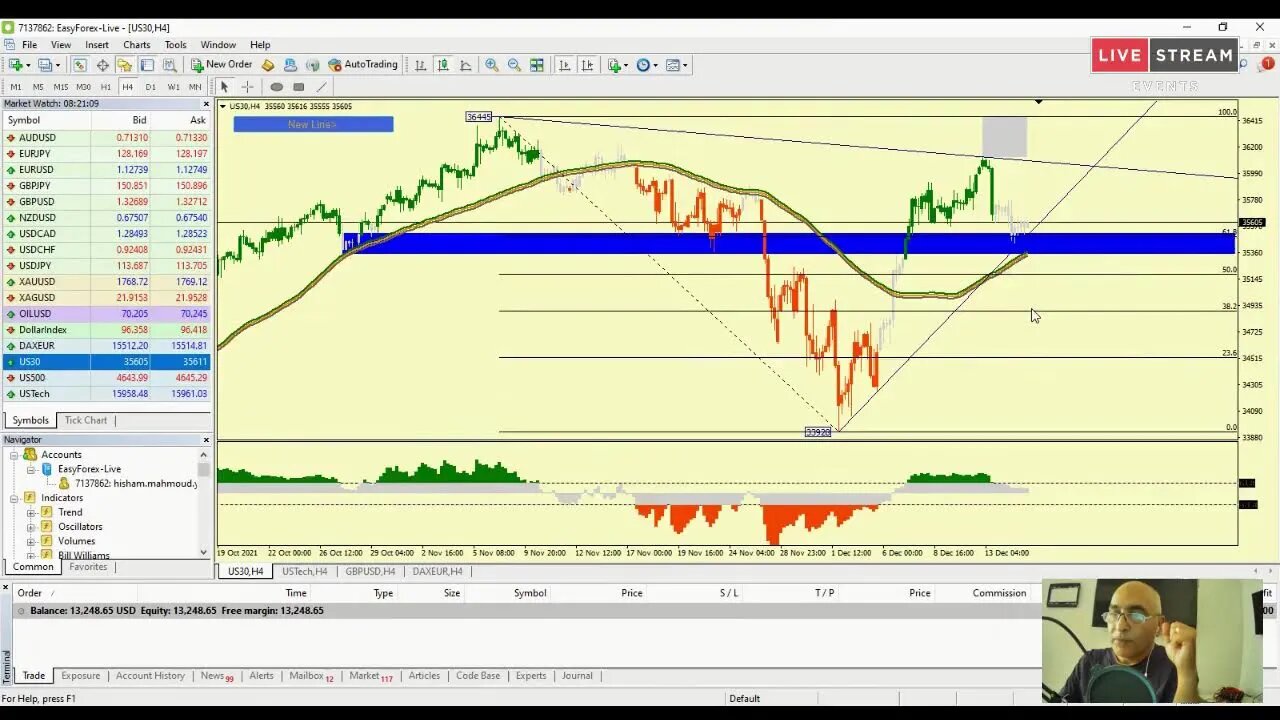Expand the Trend indicators folder

[x=31, y=512]
